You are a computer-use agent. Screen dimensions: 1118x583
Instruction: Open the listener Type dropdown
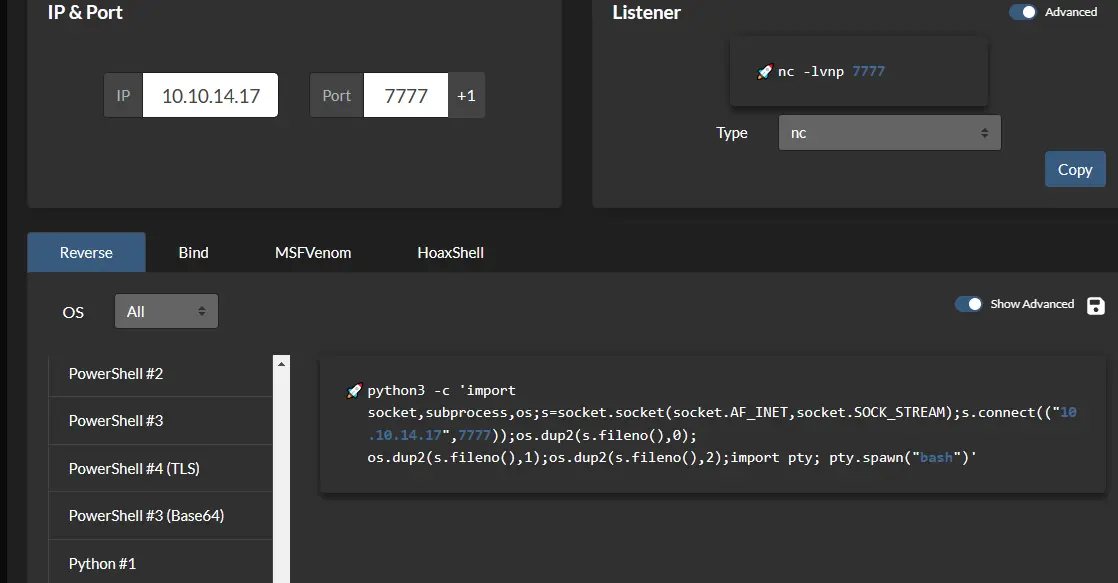[889, 133]
